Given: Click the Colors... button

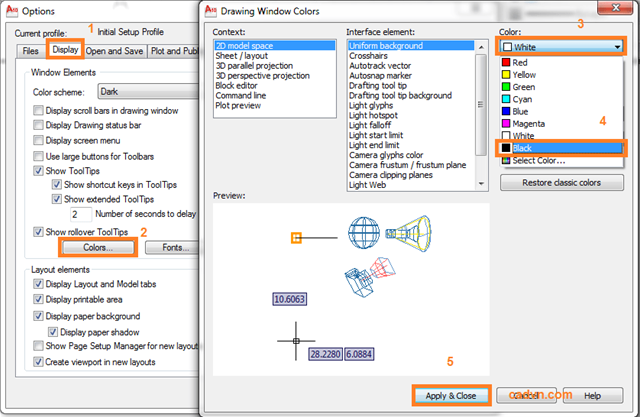Looking at the screenshot, I should click(x=98, y=248).
